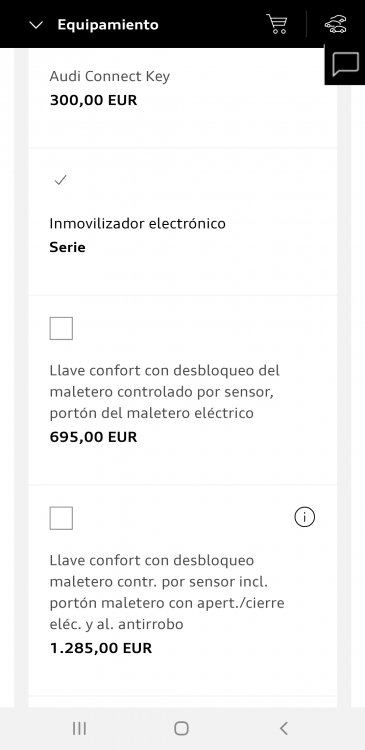Click the 1.285,00 EUR price label
This screenshot has height=750, width=365.
click(x=101, y=648)
